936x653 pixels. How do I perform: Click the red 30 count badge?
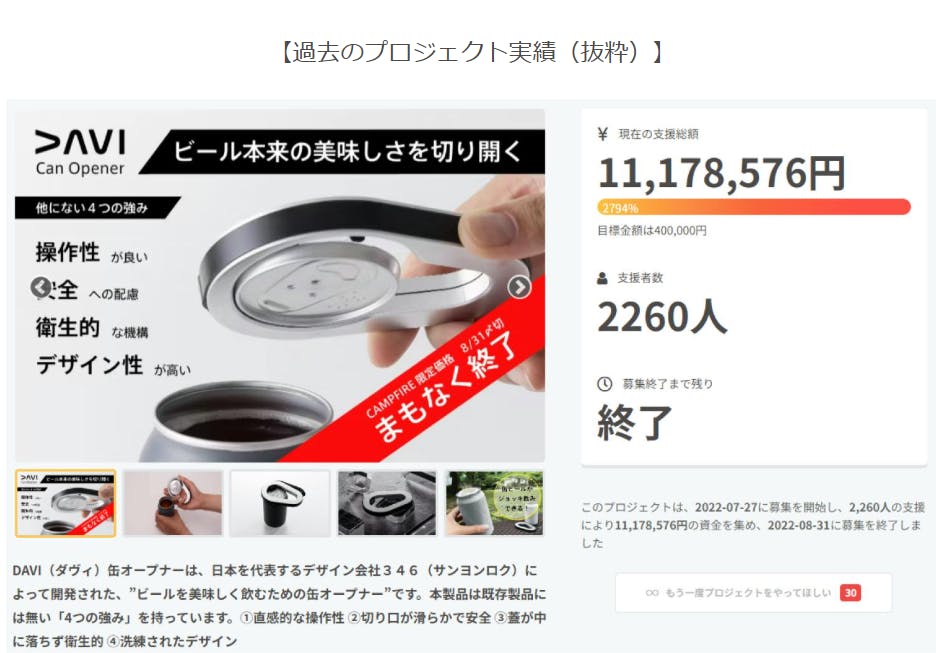[850, 593]
